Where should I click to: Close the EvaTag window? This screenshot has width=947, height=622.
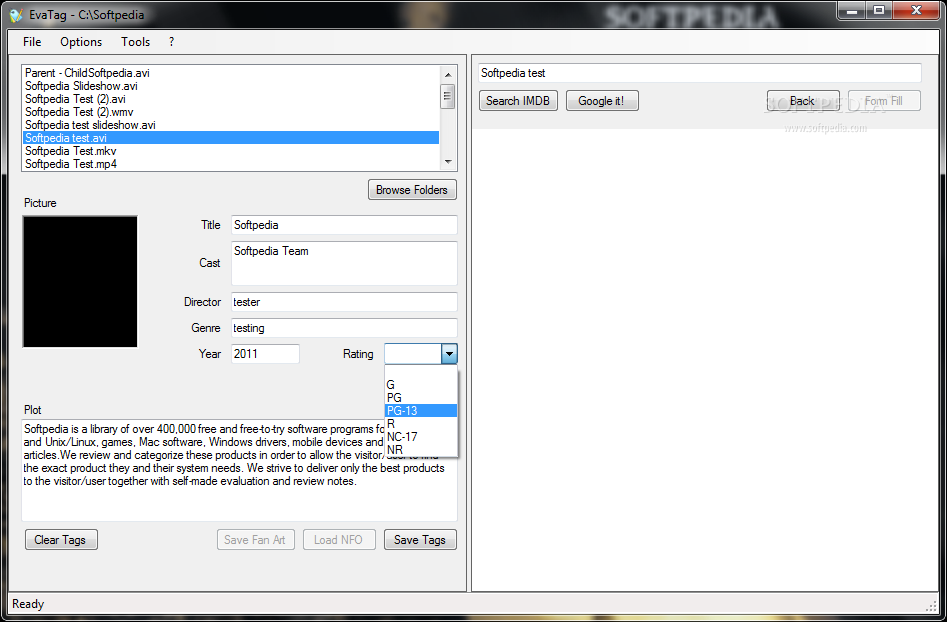click(916, 10)
